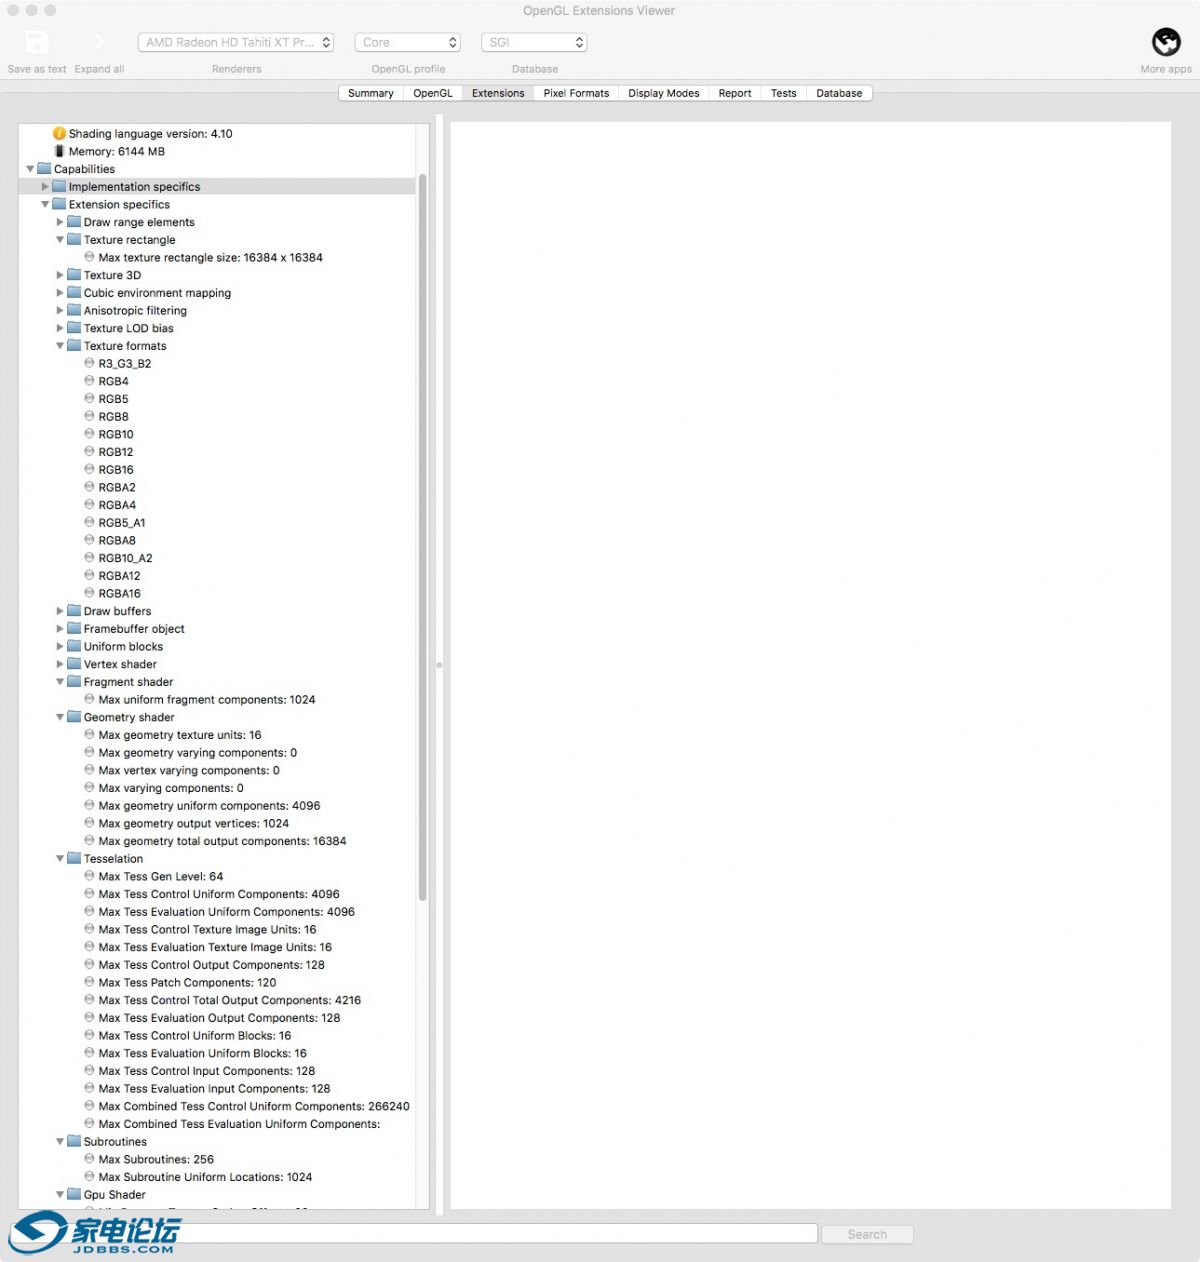The width and height of the screenshot is (1200, 1262).
Task: Click the tree panel vertical scrollbar
Action: (423, 540)
